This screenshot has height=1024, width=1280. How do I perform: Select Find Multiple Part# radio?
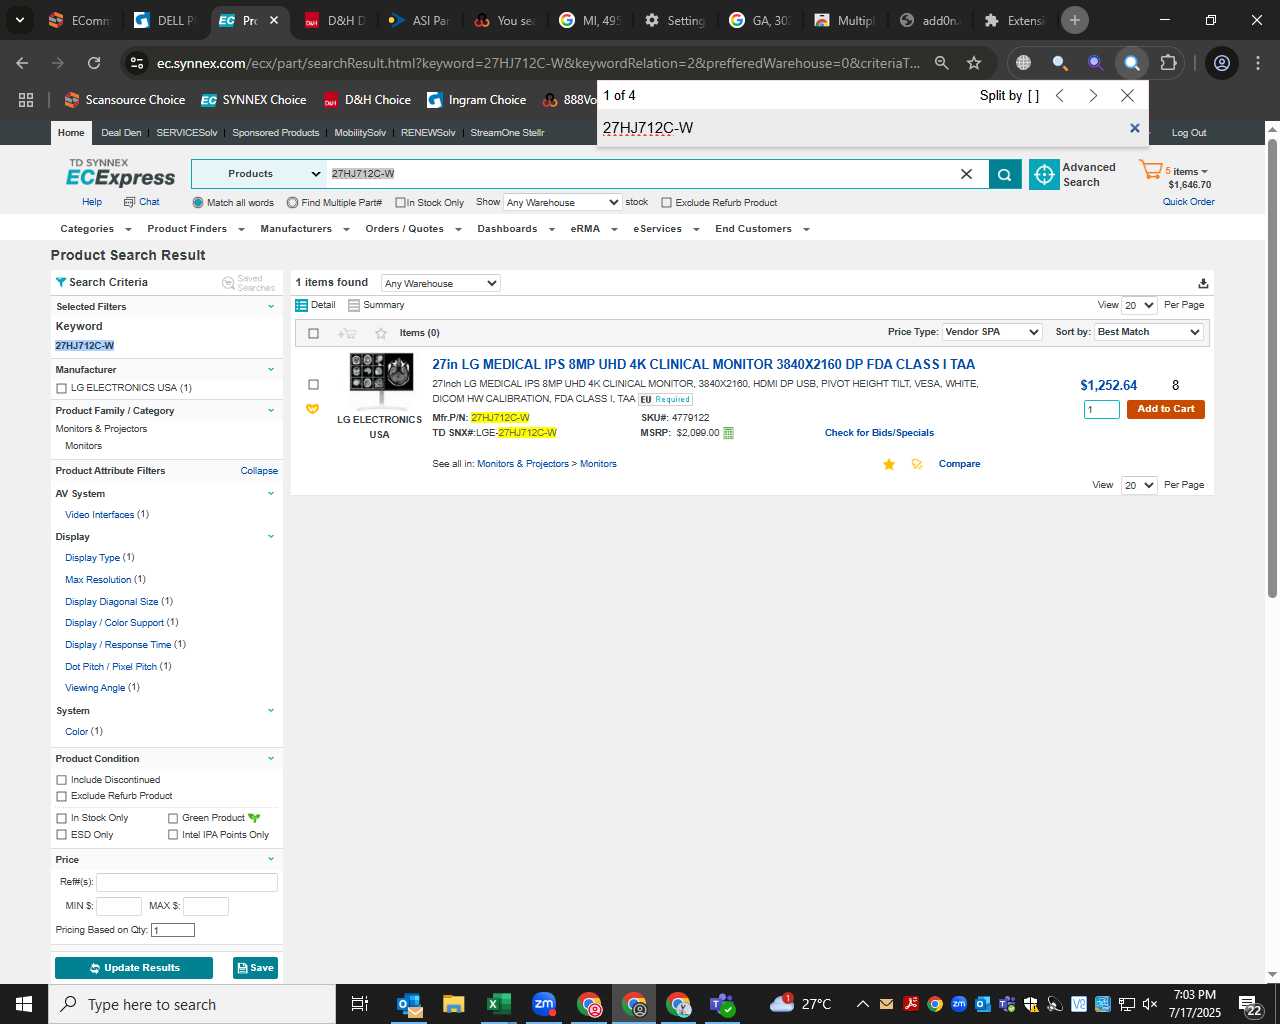(292, 202)
